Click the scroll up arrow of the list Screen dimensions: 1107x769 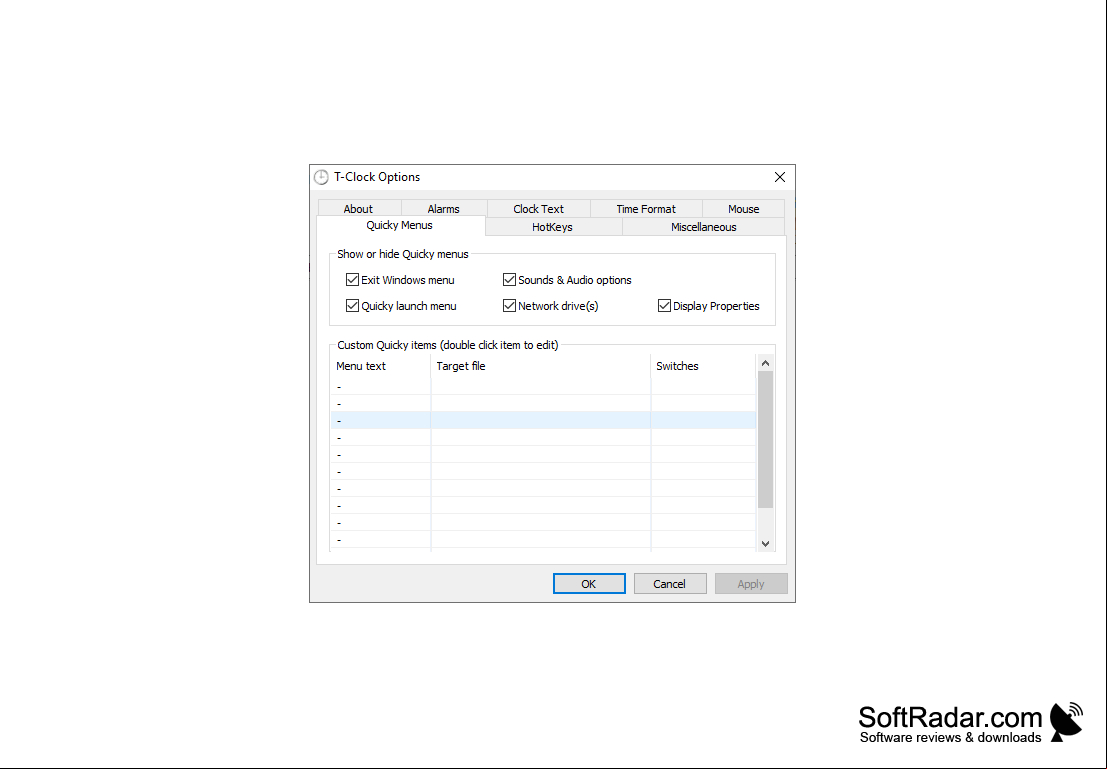(765, 363)
